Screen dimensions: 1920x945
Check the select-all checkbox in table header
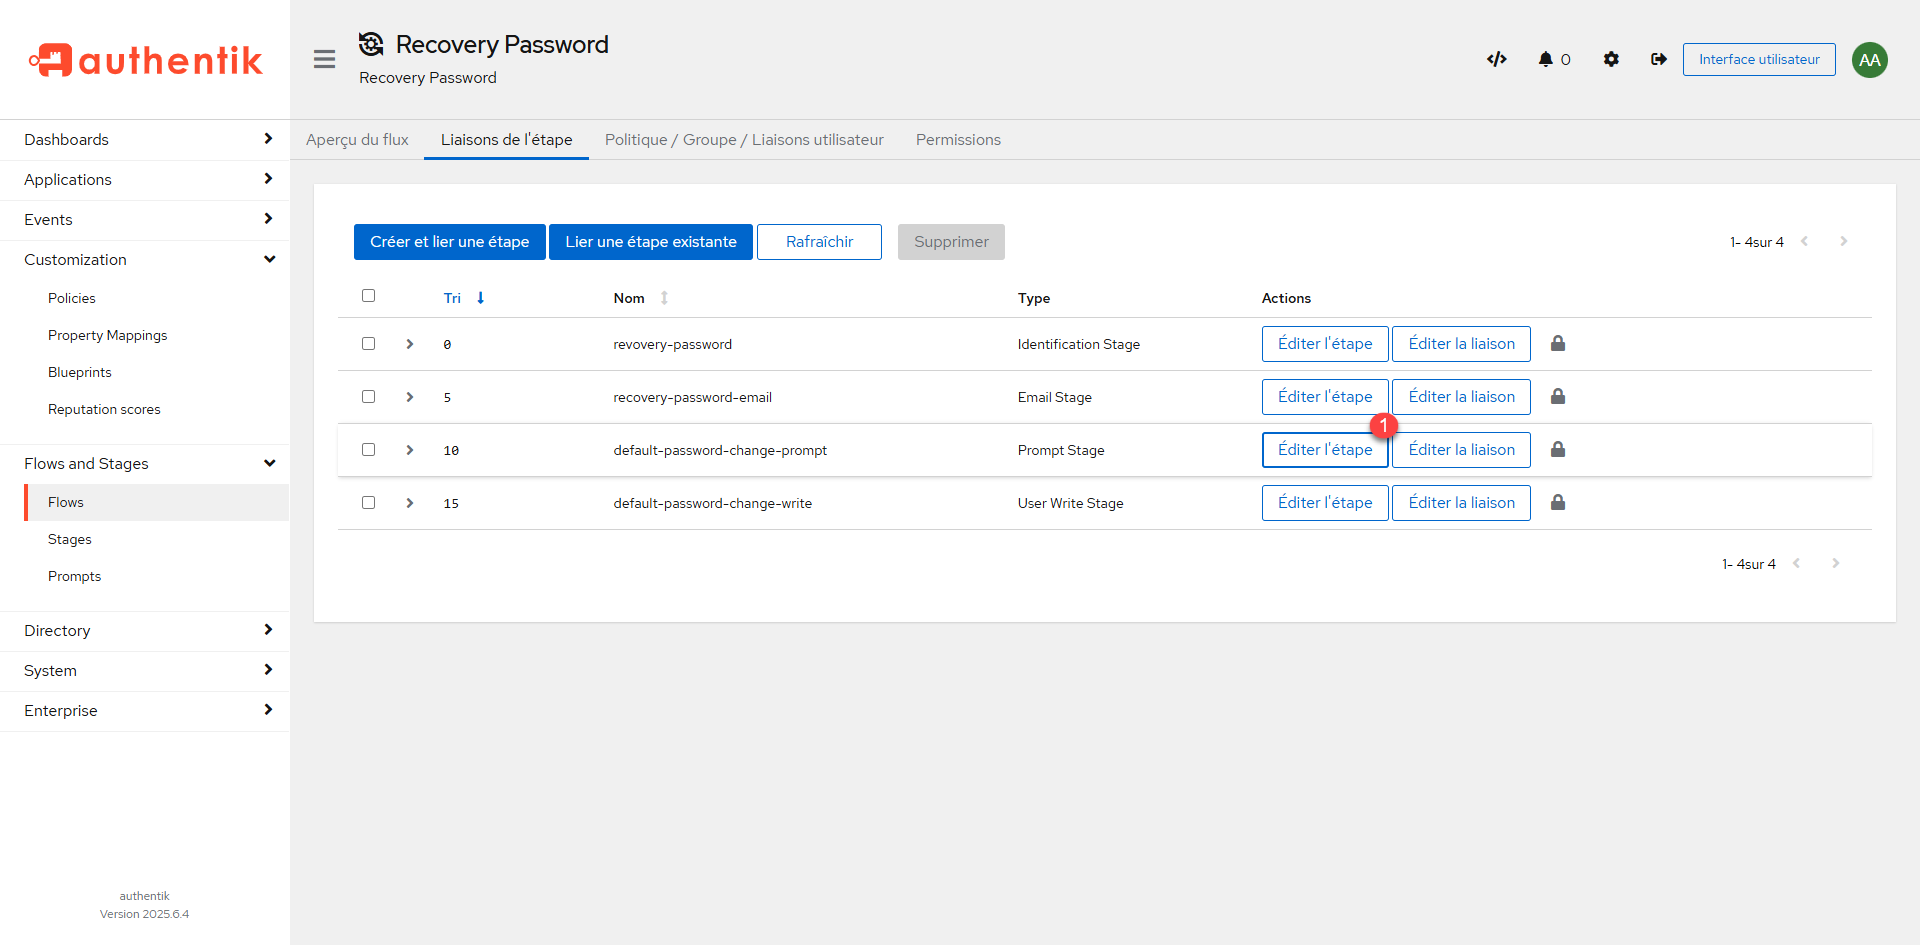pyautogui.click(x=368, y=296)
